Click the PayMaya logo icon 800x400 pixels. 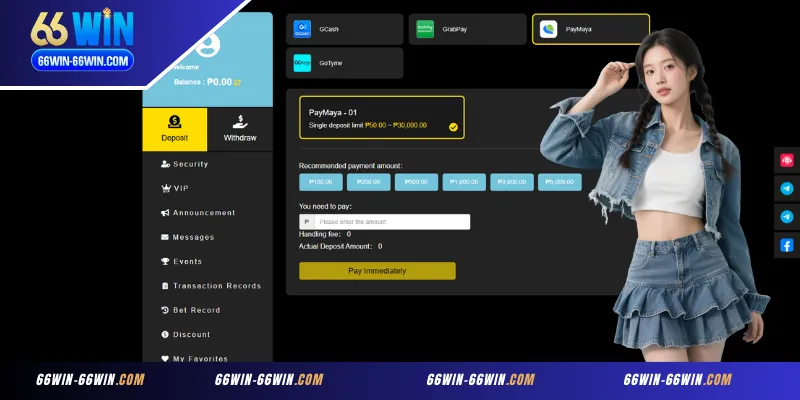pos(548,29)
